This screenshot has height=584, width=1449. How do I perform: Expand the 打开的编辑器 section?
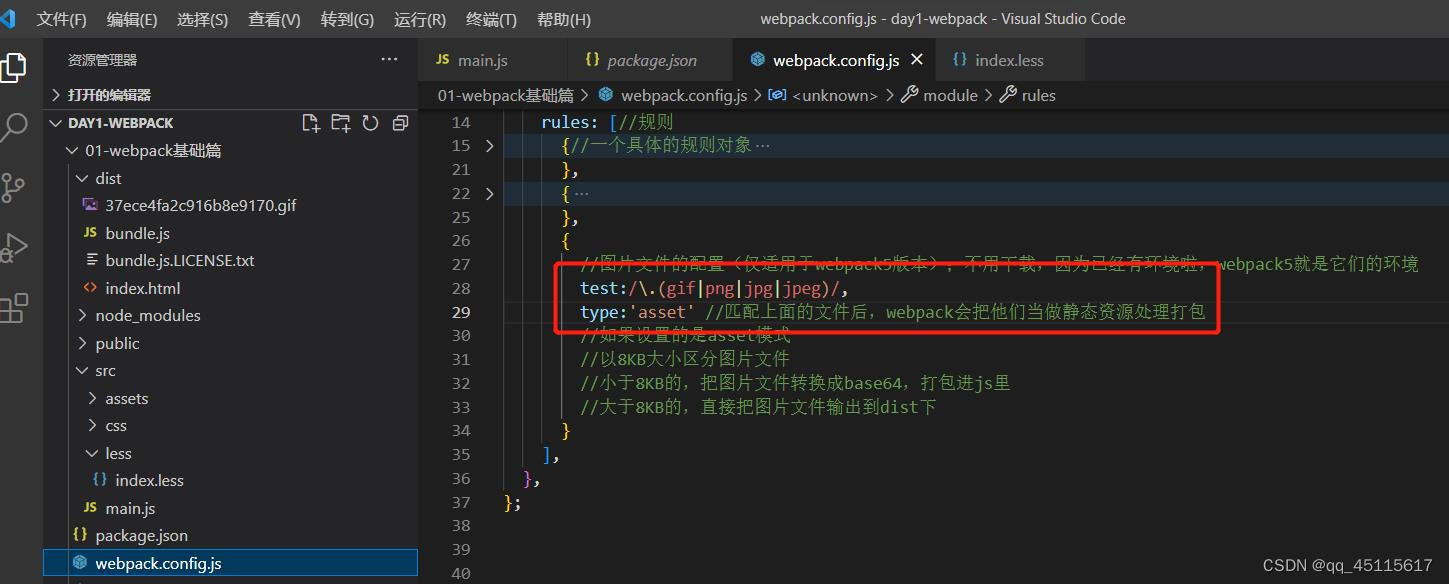click(230, 95)
